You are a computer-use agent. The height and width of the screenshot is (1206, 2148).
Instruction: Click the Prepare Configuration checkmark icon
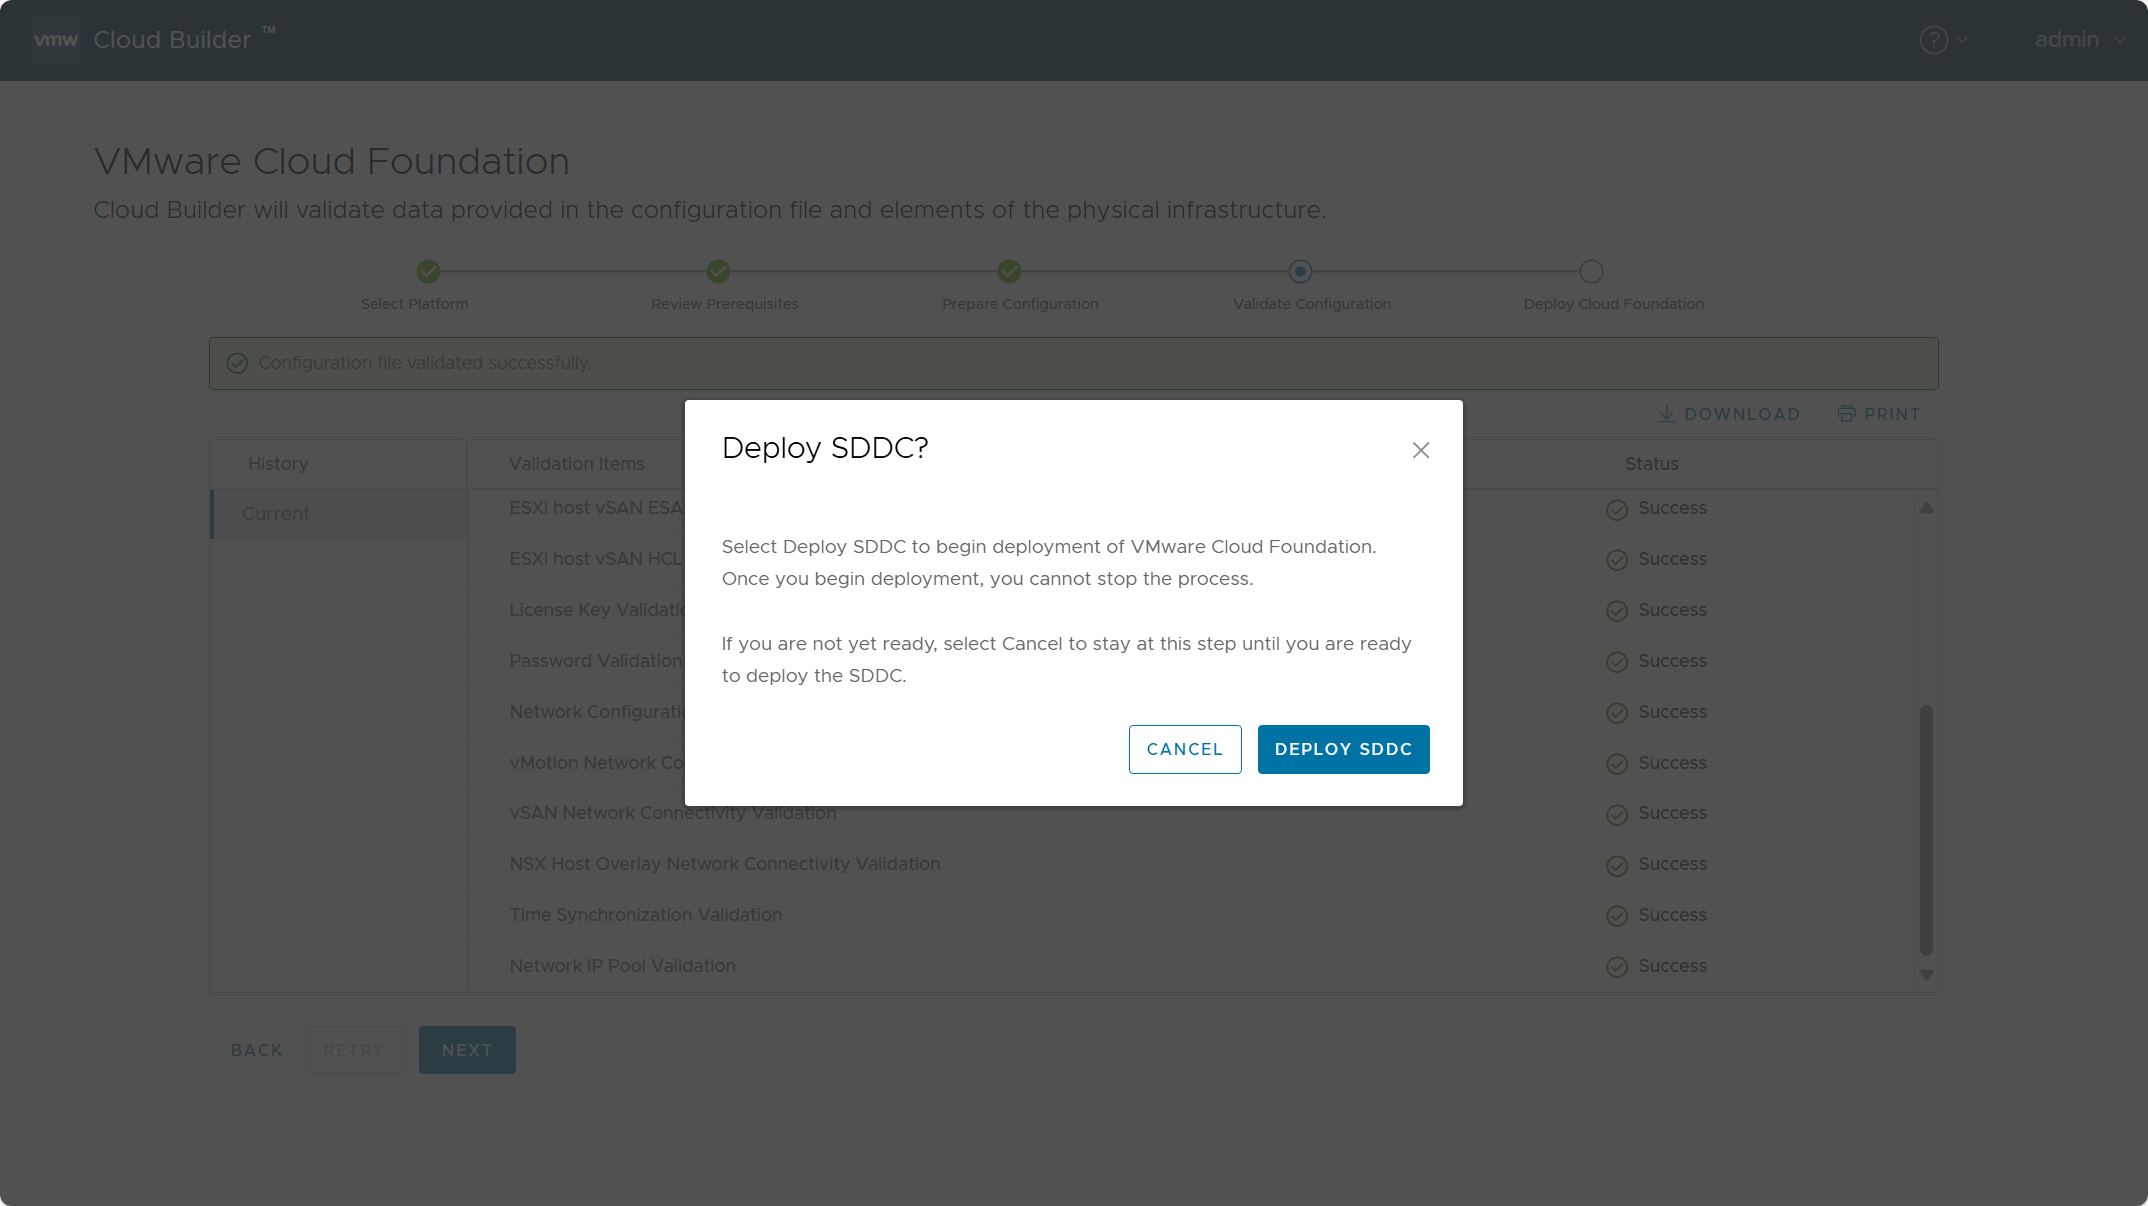1009,272
